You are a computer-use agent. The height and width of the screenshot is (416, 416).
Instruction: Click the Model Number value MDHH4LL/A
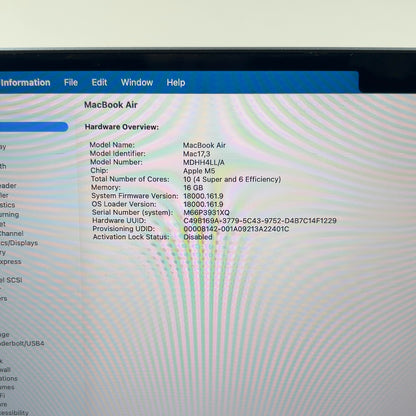204,162
